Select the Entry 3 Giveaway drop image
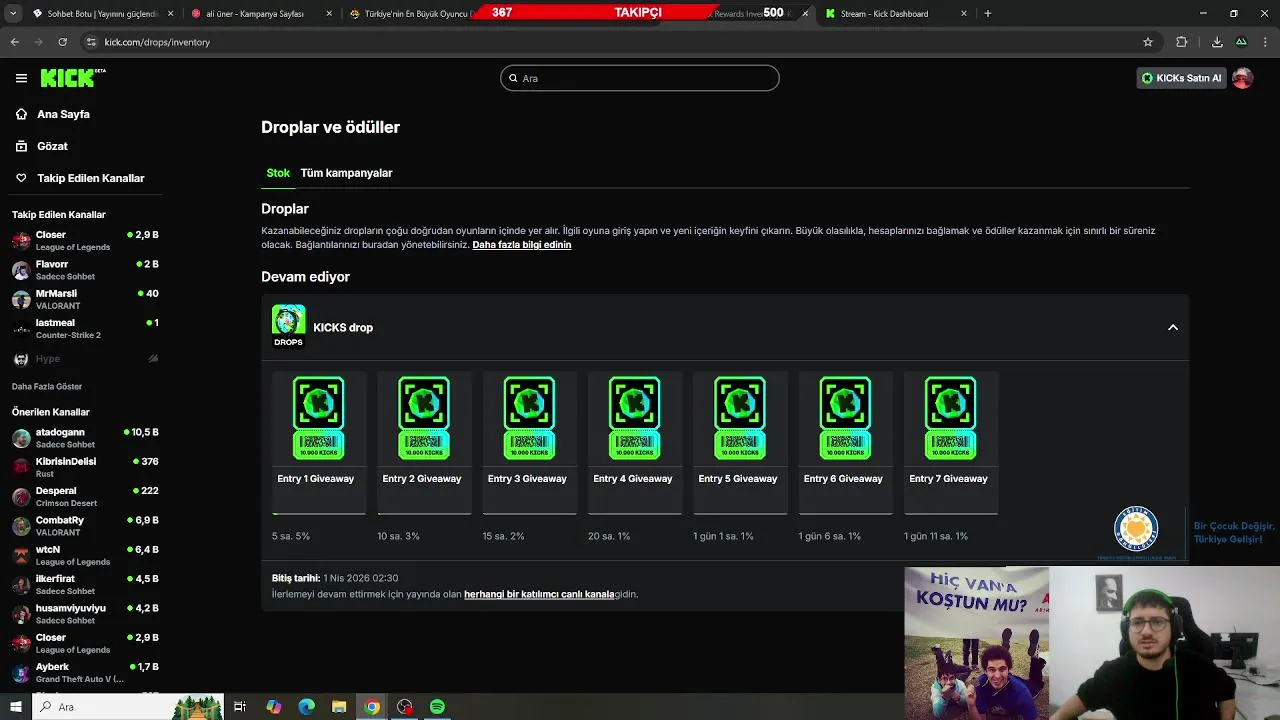Image resolution: width=1280 pixels, height=720 pixels. tap(529, 418)
